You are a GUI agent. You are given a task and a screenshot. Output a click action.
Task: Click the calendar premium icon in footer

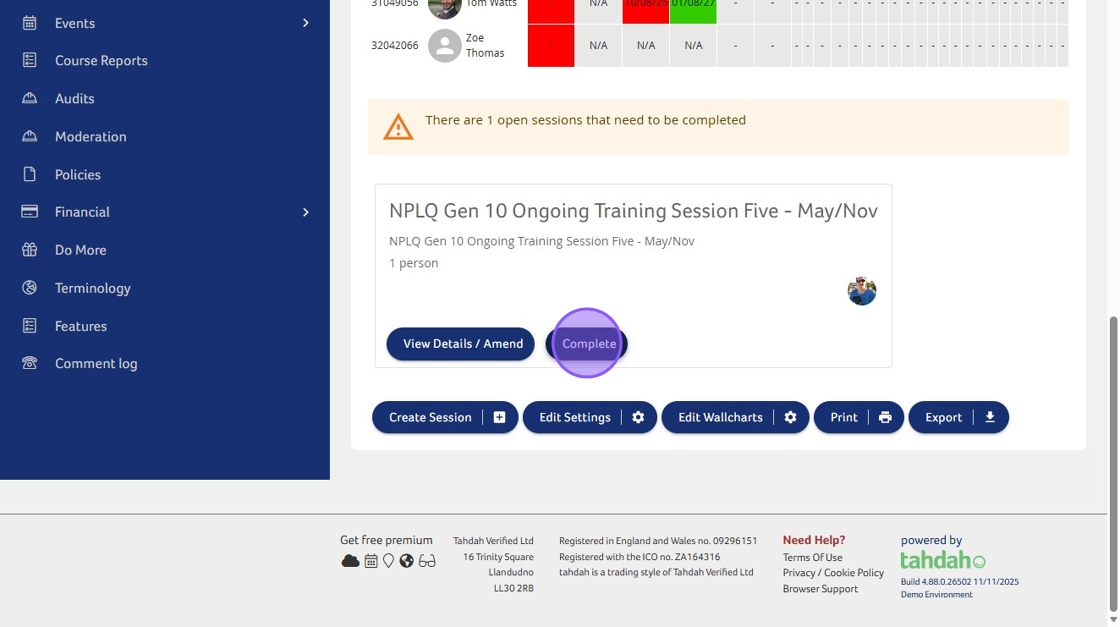(x=371, y=561)
